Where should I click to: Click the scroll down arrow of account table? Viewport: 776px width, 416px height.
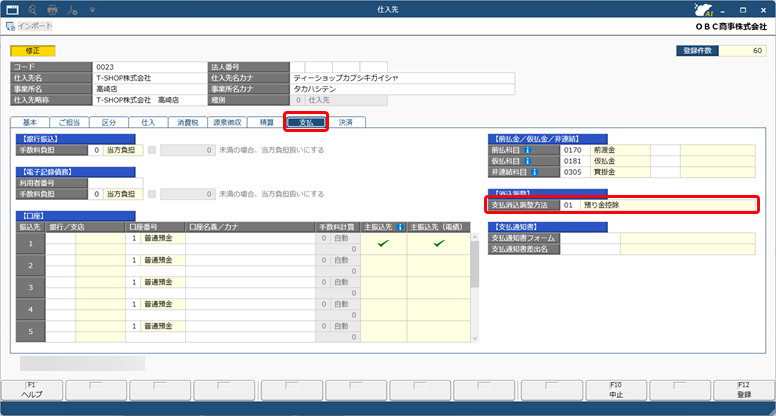coord(475,338)
